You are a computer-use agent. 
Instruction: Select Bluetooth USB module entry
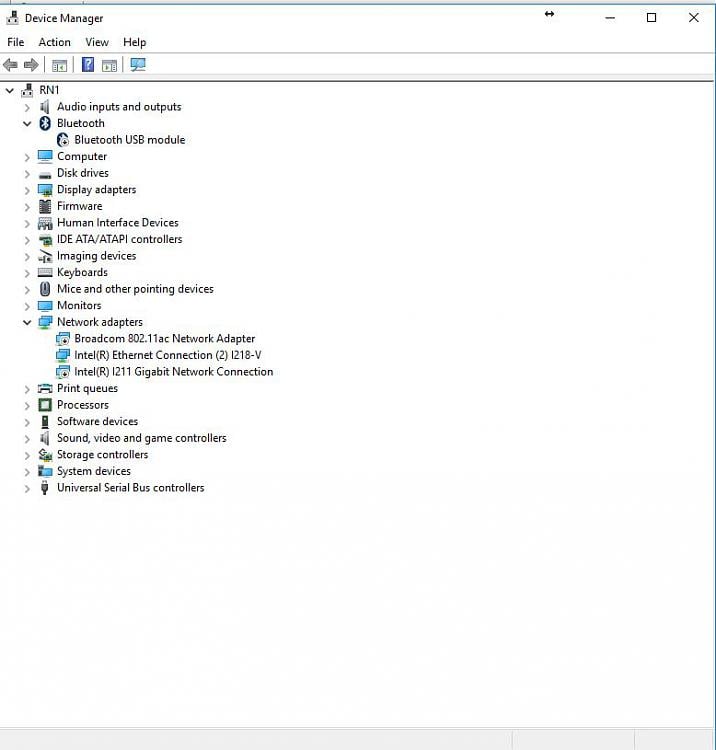point(130,140)
